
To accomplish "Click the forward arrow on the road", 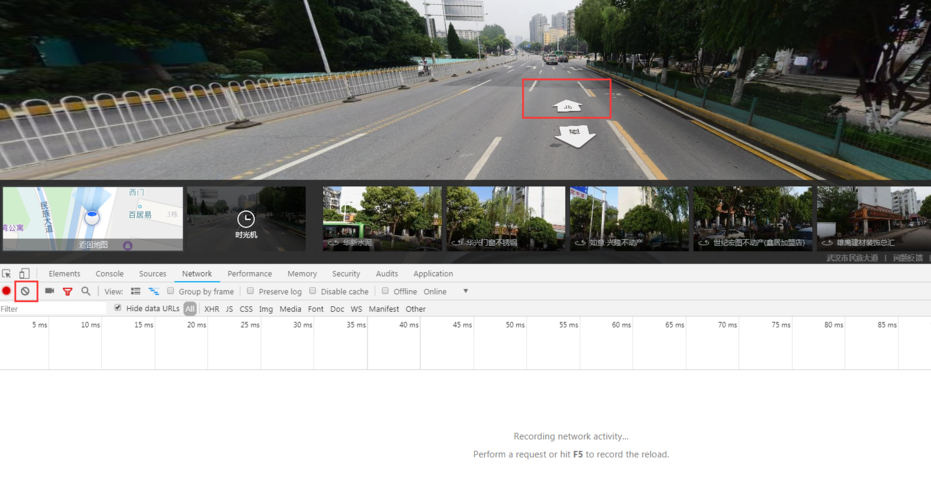I will [567, 106].
